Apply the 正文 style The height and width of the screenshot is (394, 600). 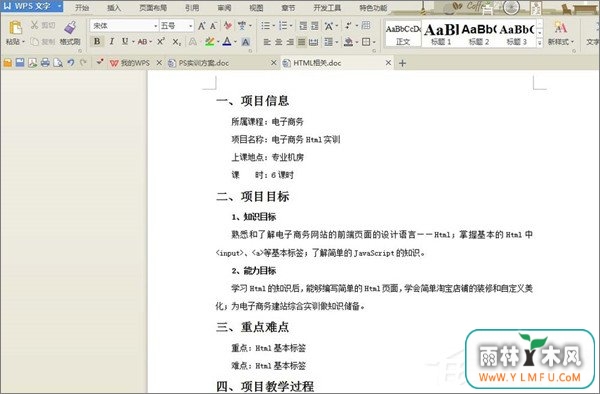(x=403, y=34)
